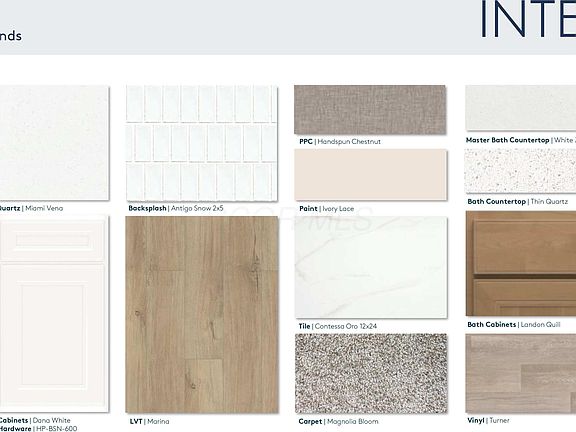Viewport: 576px width, 432px height.
Task: Click the LVT Marina caption
Action: point(150,421)
